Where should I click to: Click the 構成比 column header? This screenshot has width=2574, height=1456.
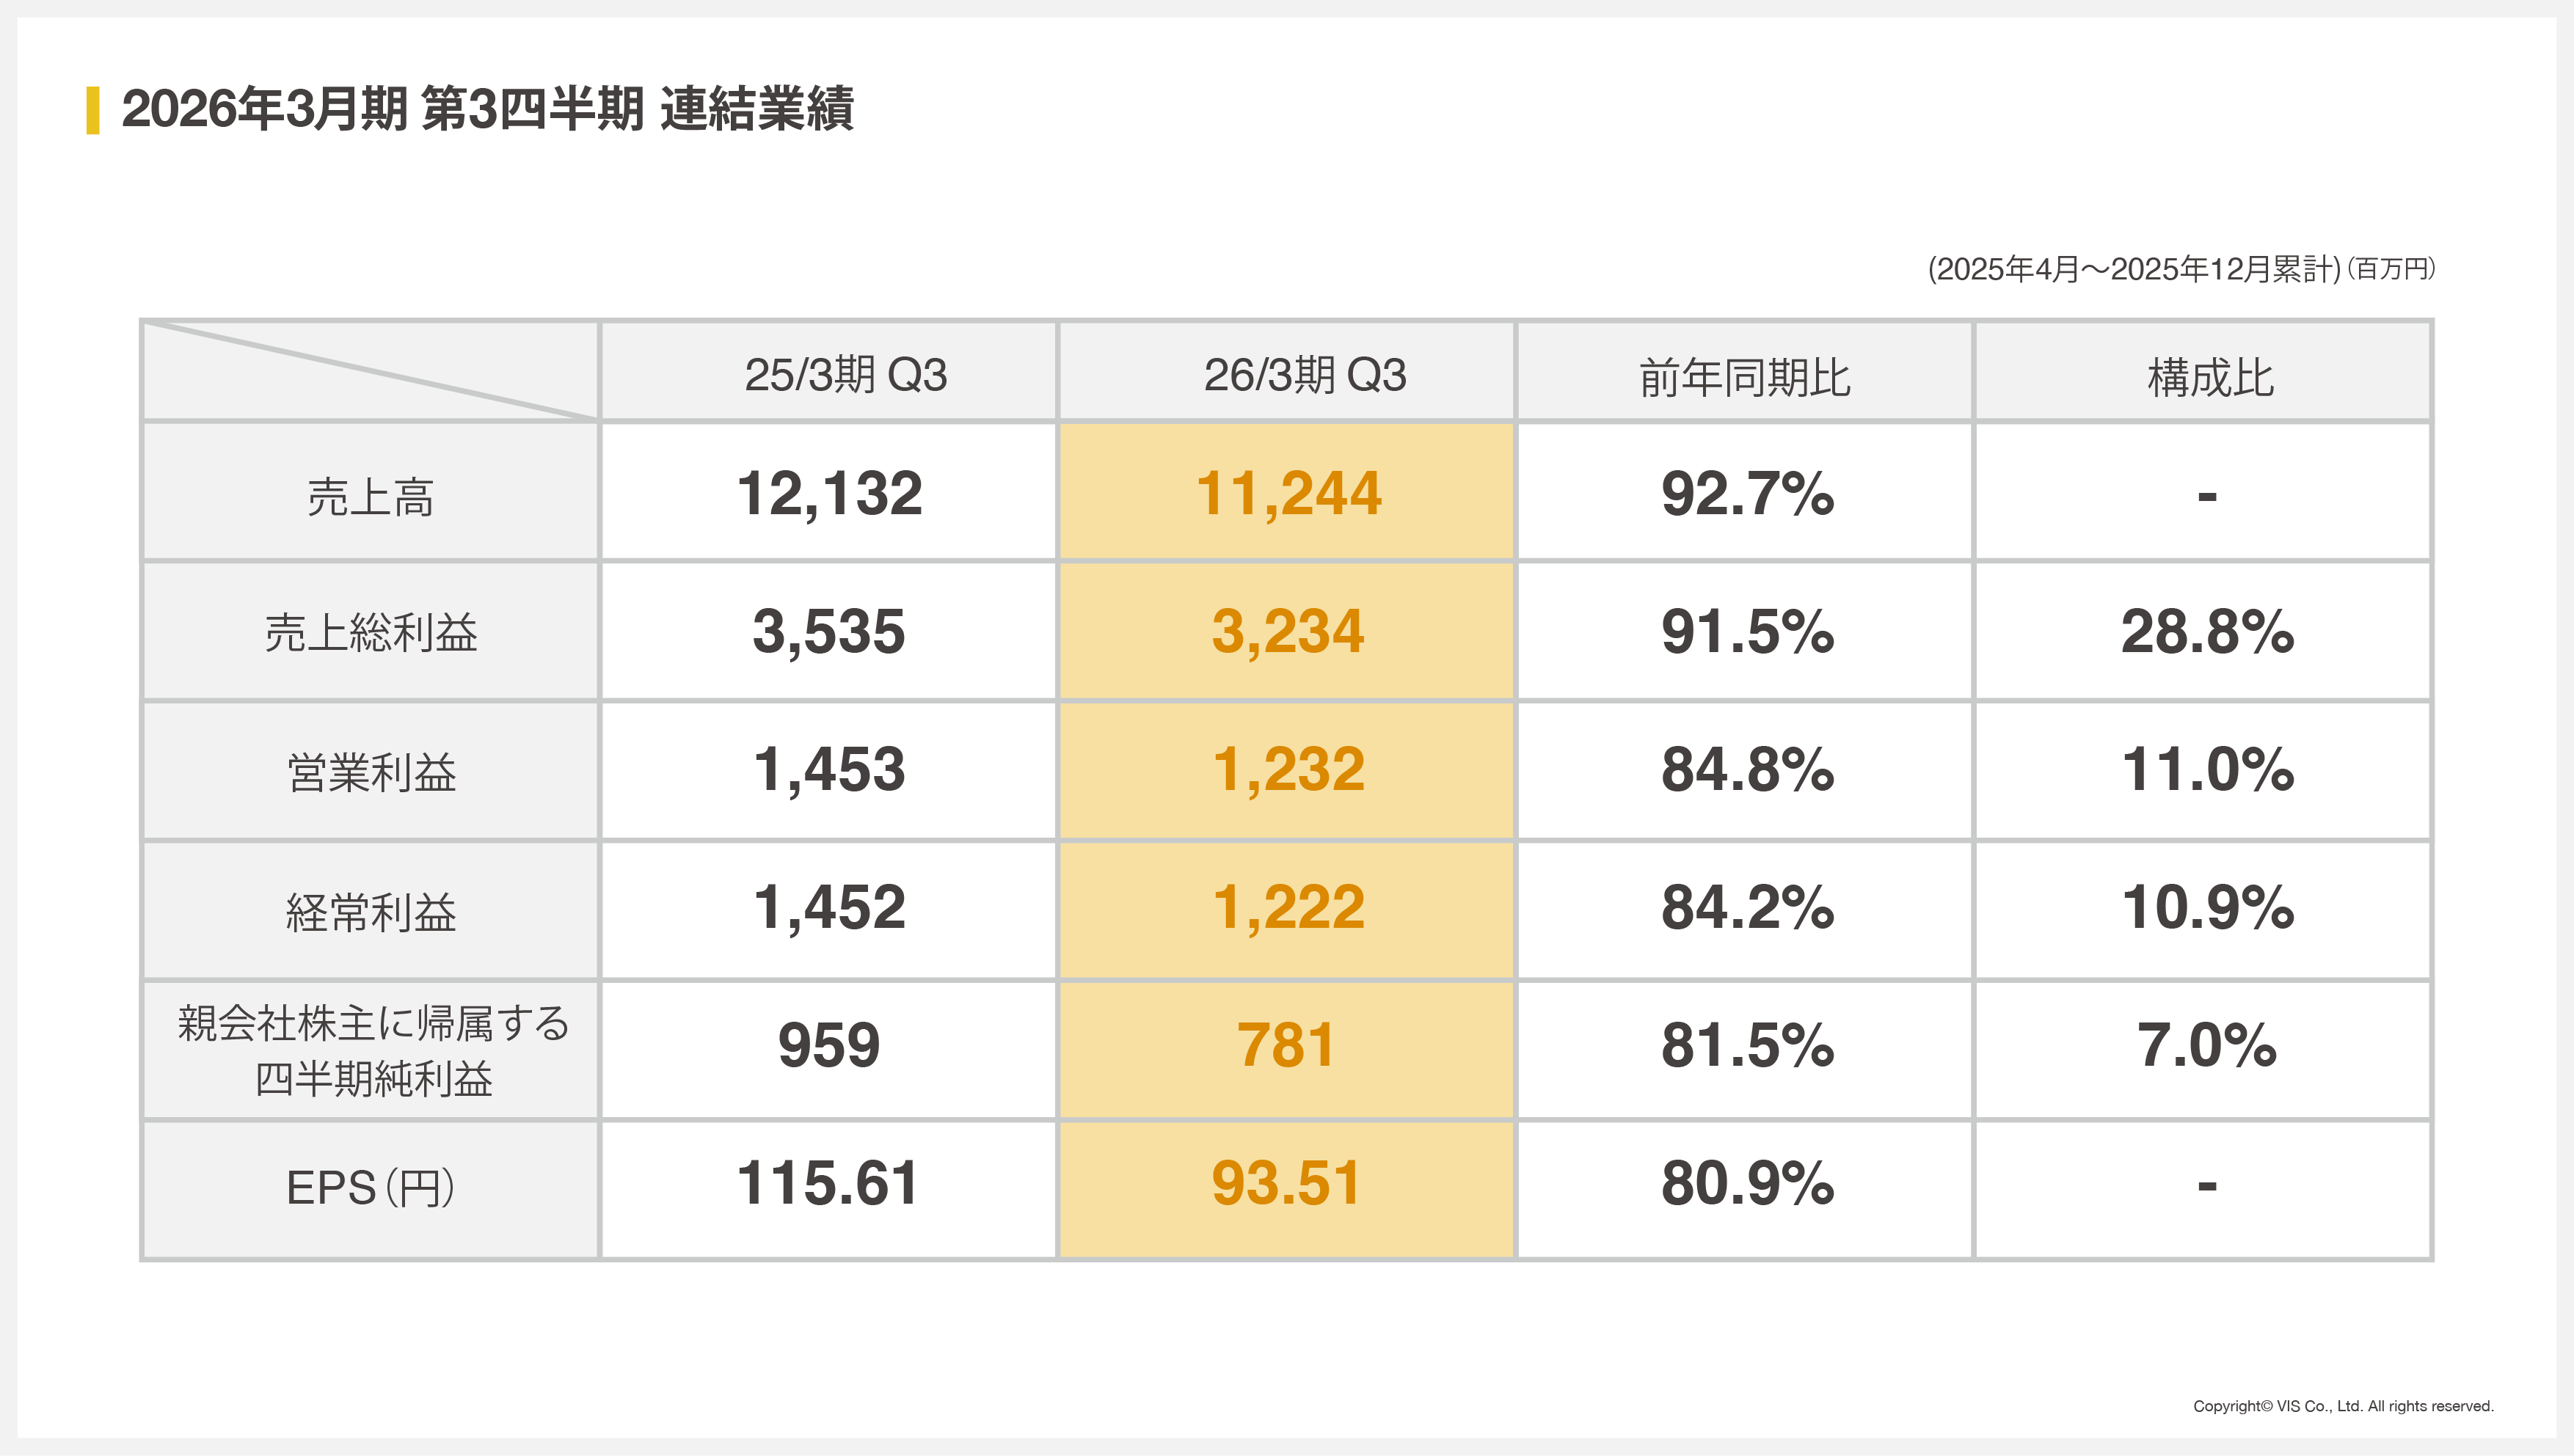coord(2210,378)
